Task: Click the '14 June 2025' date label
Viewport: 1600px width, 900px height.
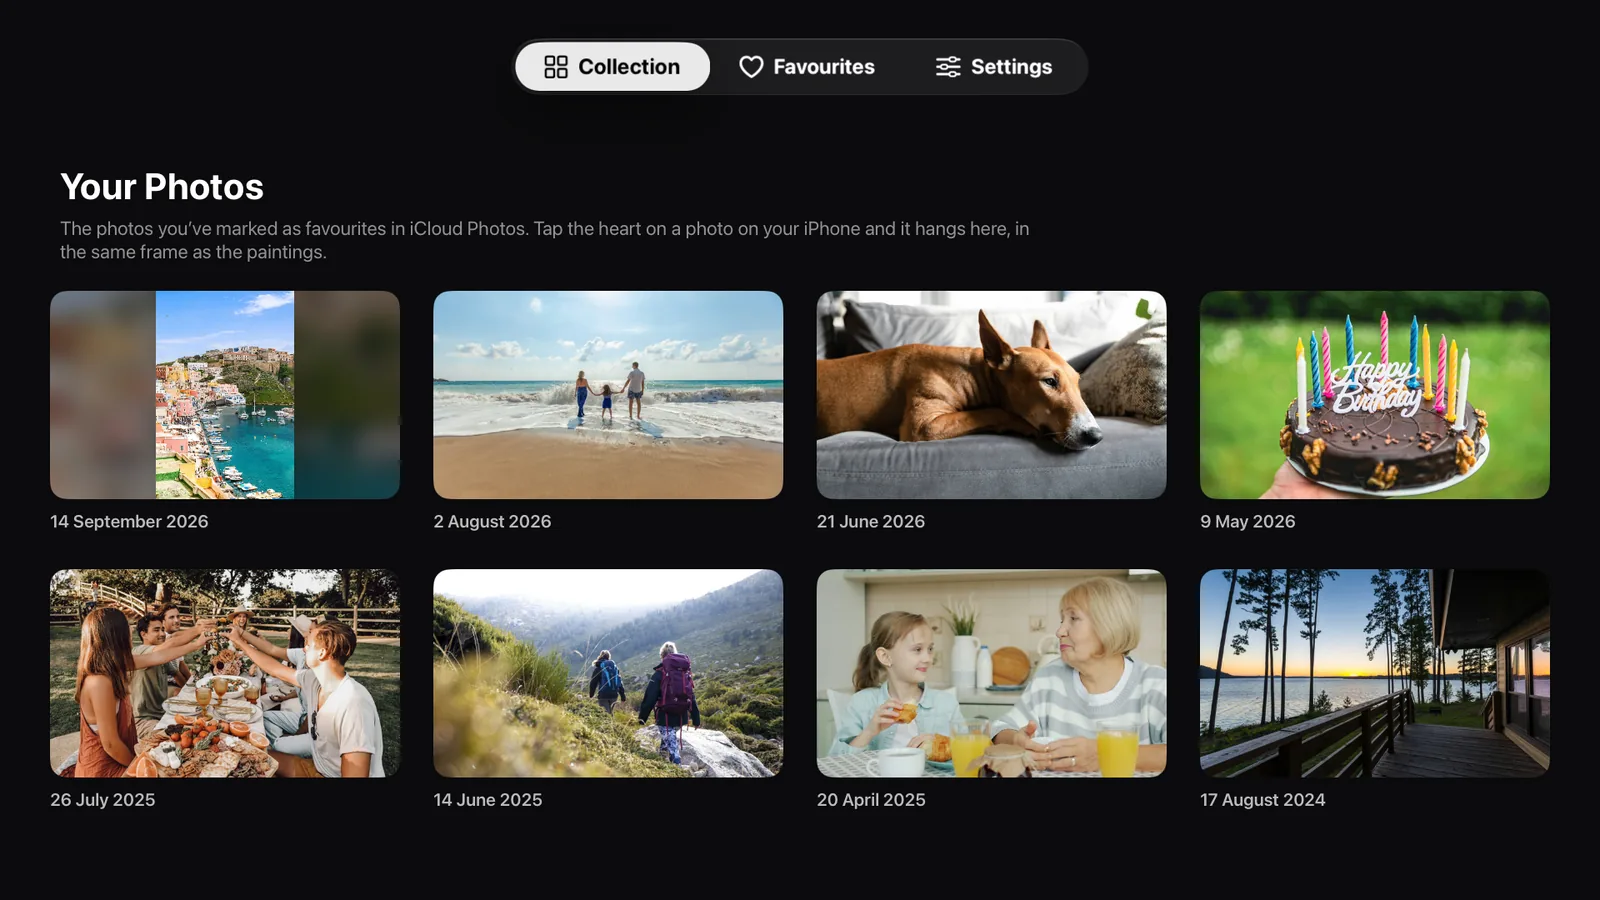Action: (488, 800)
